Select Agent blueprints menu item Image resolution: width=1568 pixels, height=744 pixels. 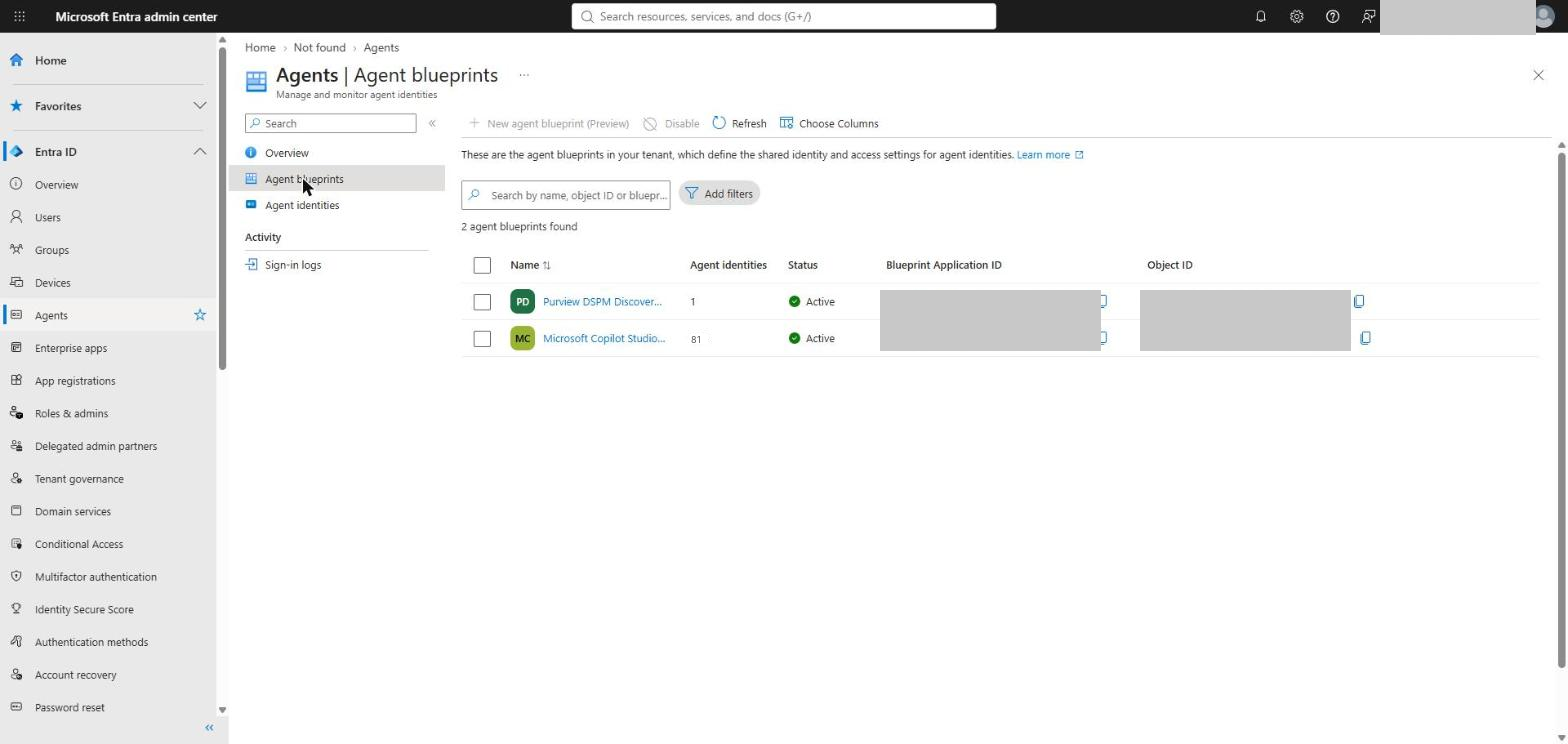point(337,179)
